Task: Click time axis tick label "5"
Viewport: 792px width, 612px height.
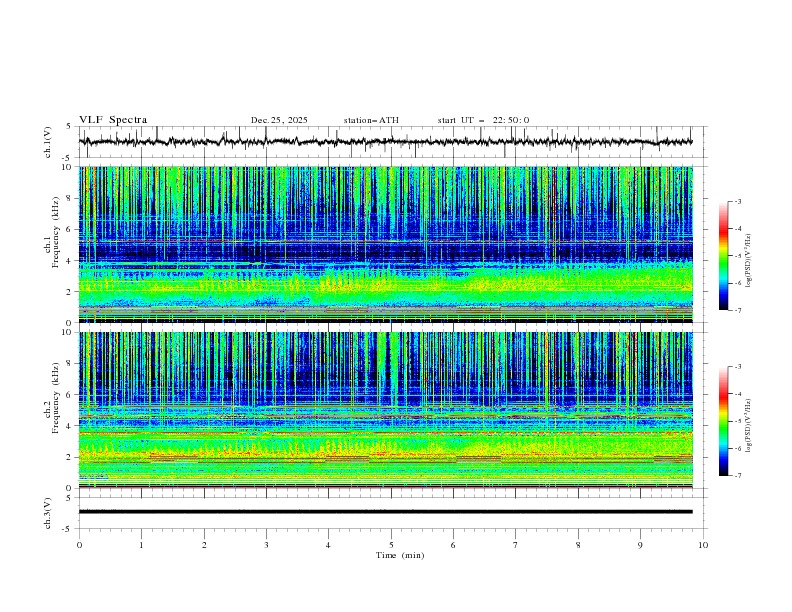Action: pyautogui.click(x=391, y=545)
